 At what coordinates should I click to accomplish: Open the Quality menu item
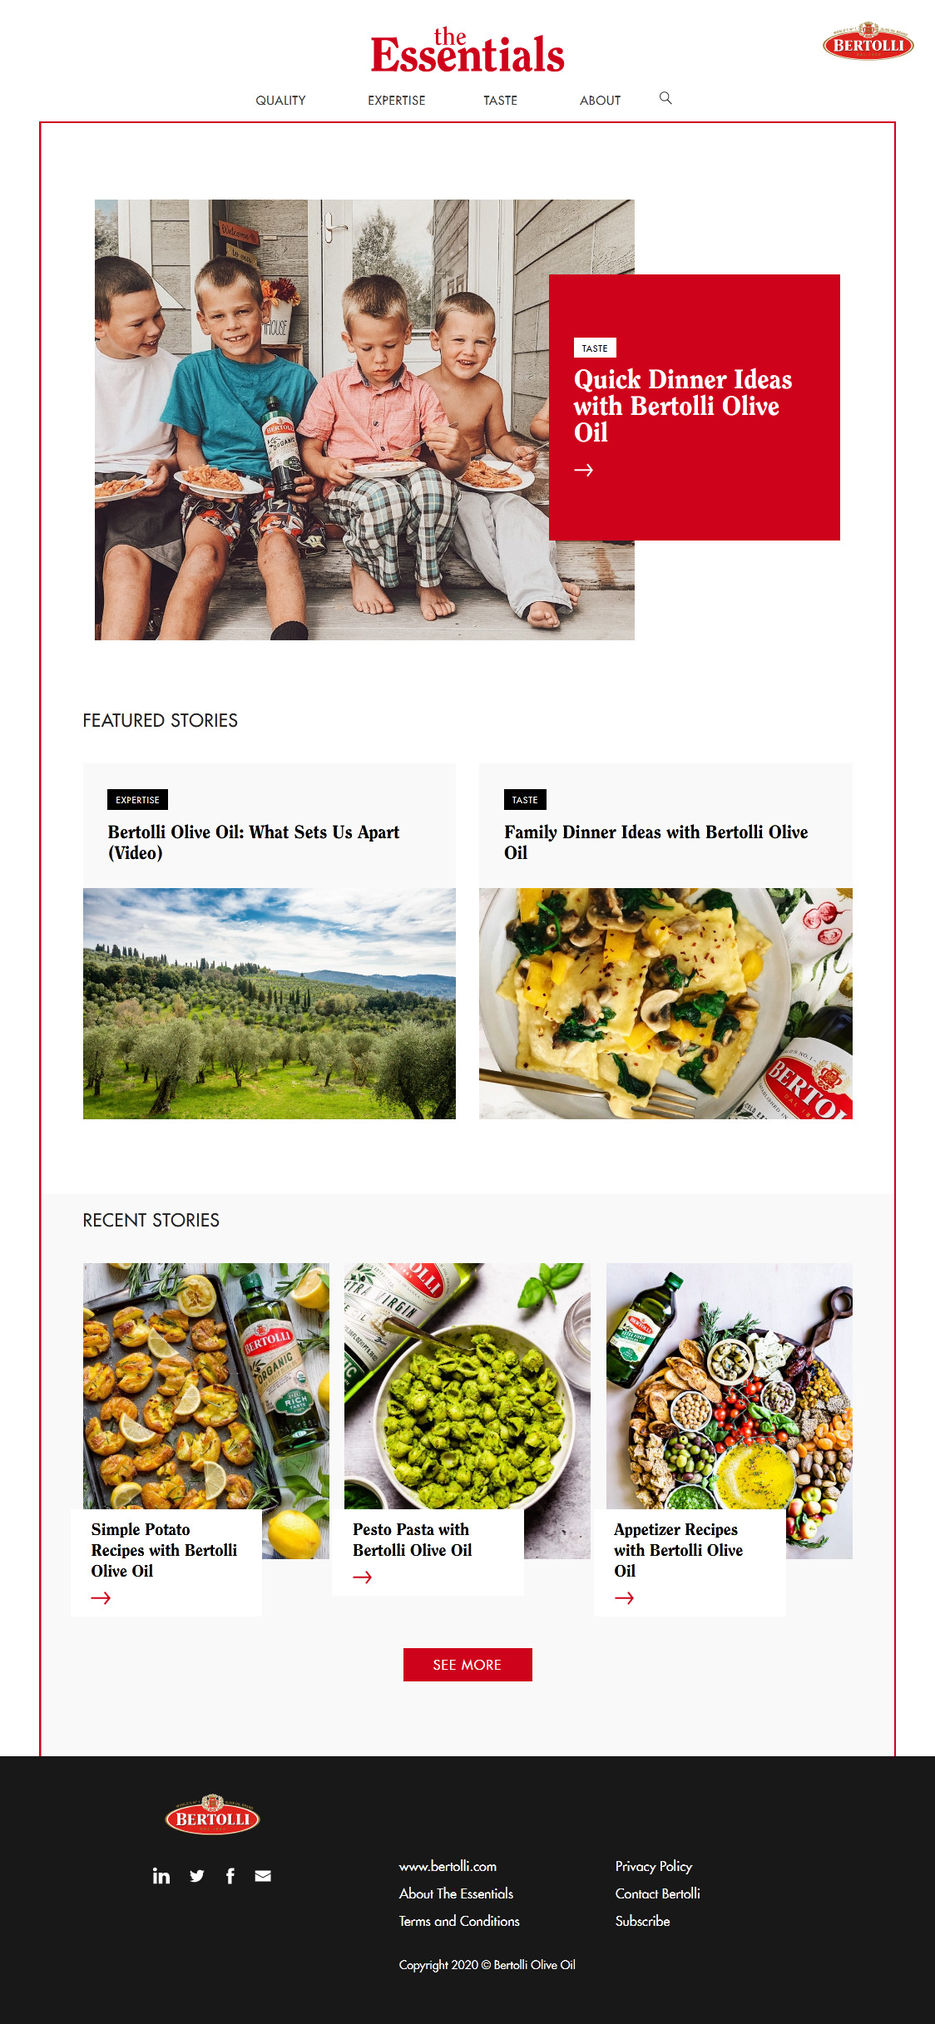click(281, 100)
